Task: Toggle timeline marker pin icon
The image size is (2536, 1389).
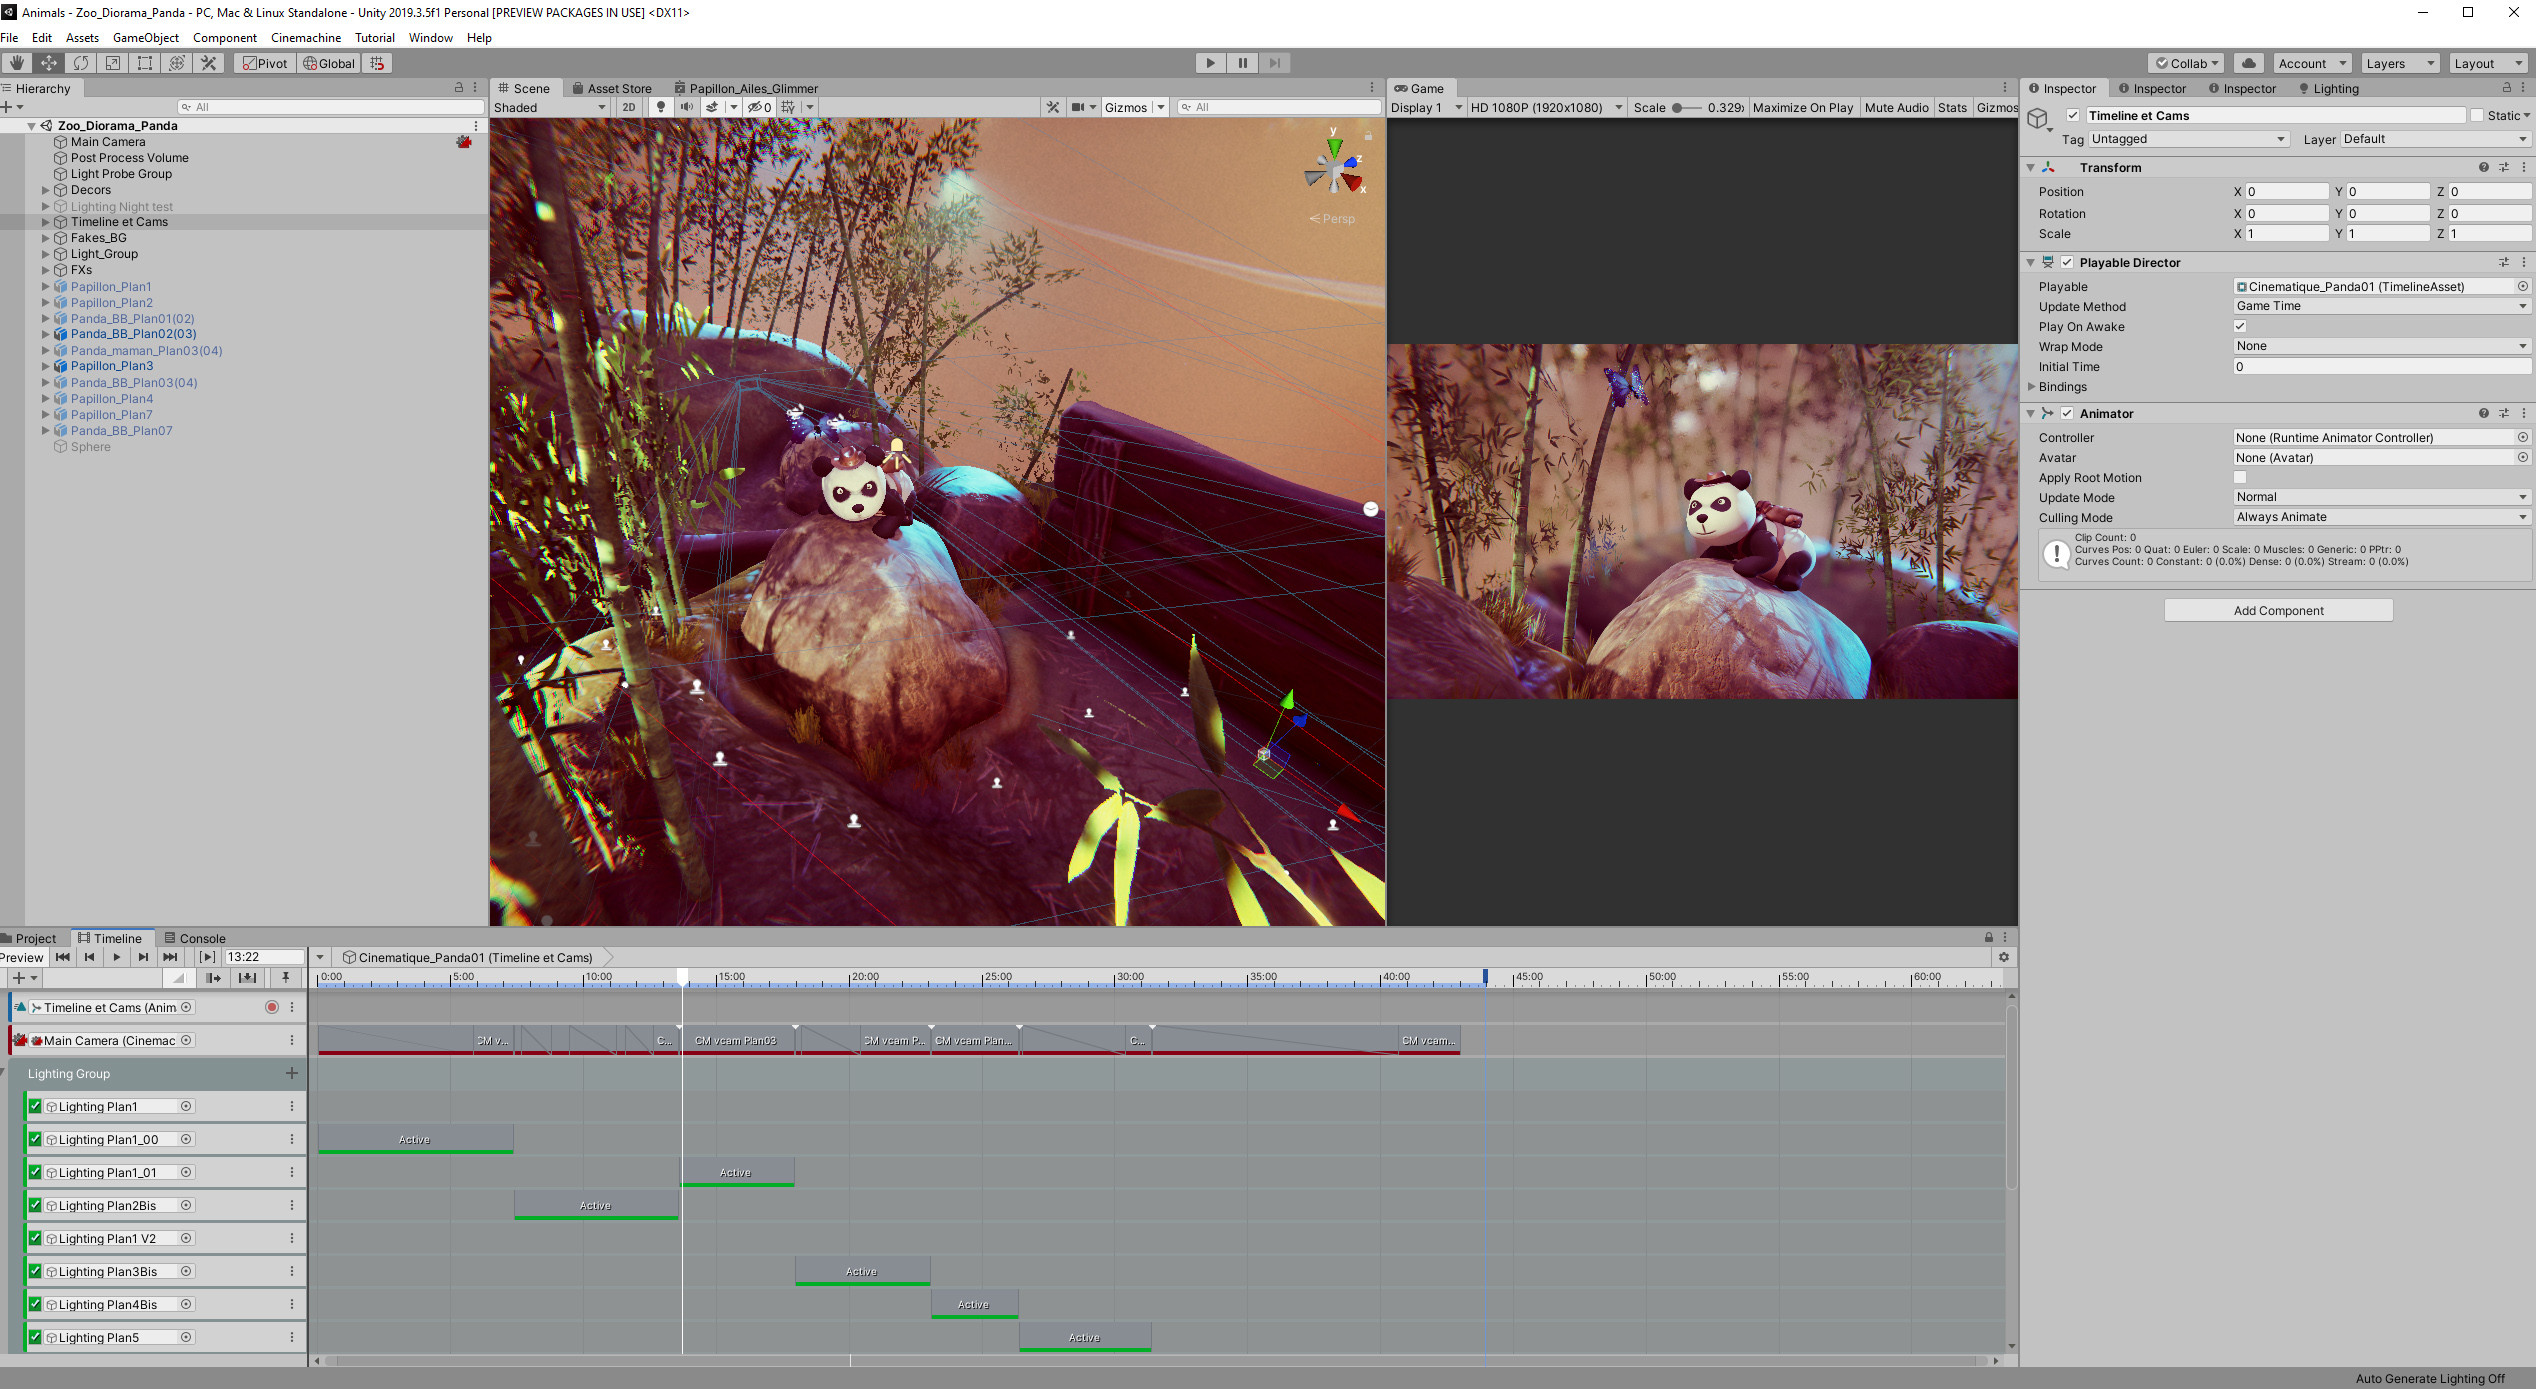Action: point(285,978)
